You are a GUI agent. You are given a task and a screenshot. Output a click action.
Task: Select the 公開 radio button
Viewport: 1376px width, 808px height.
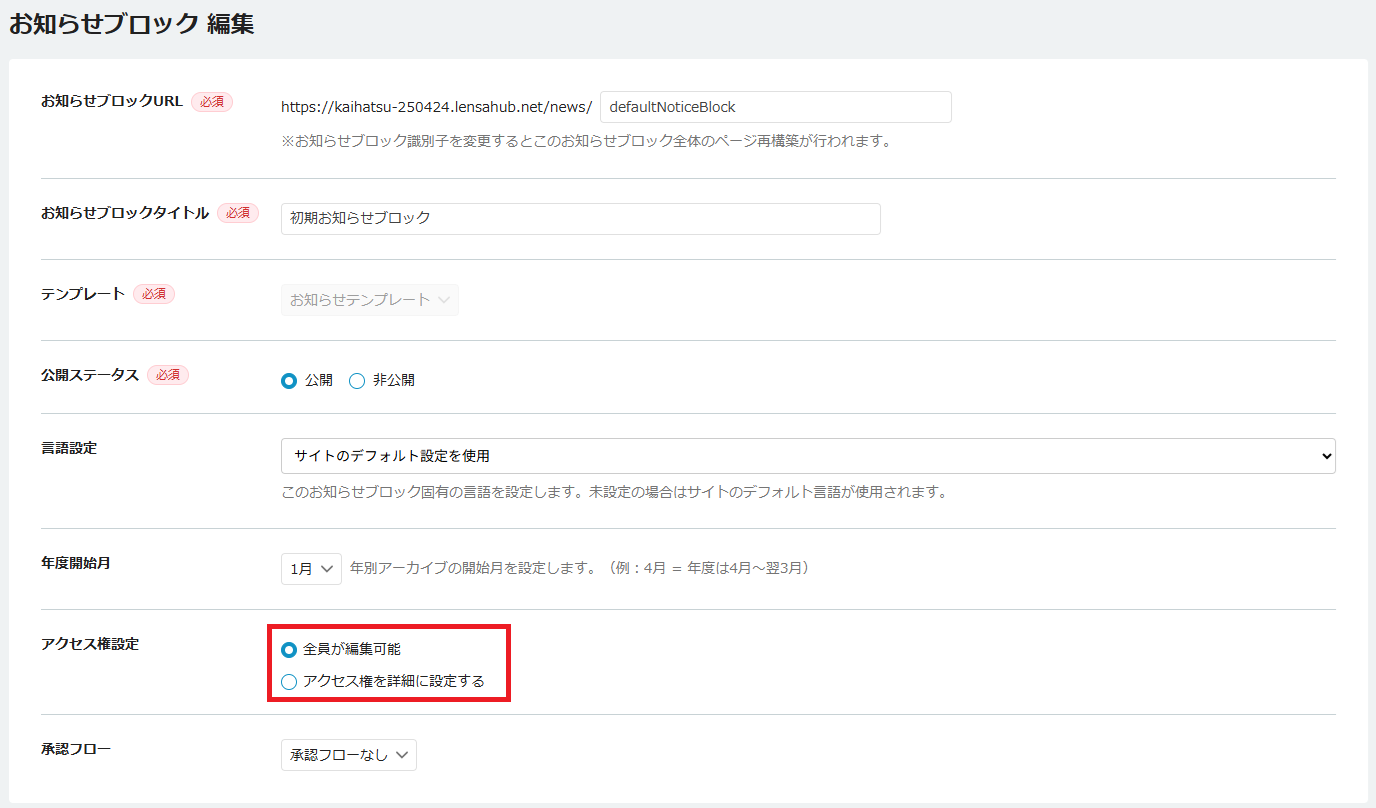coord(289,381)
